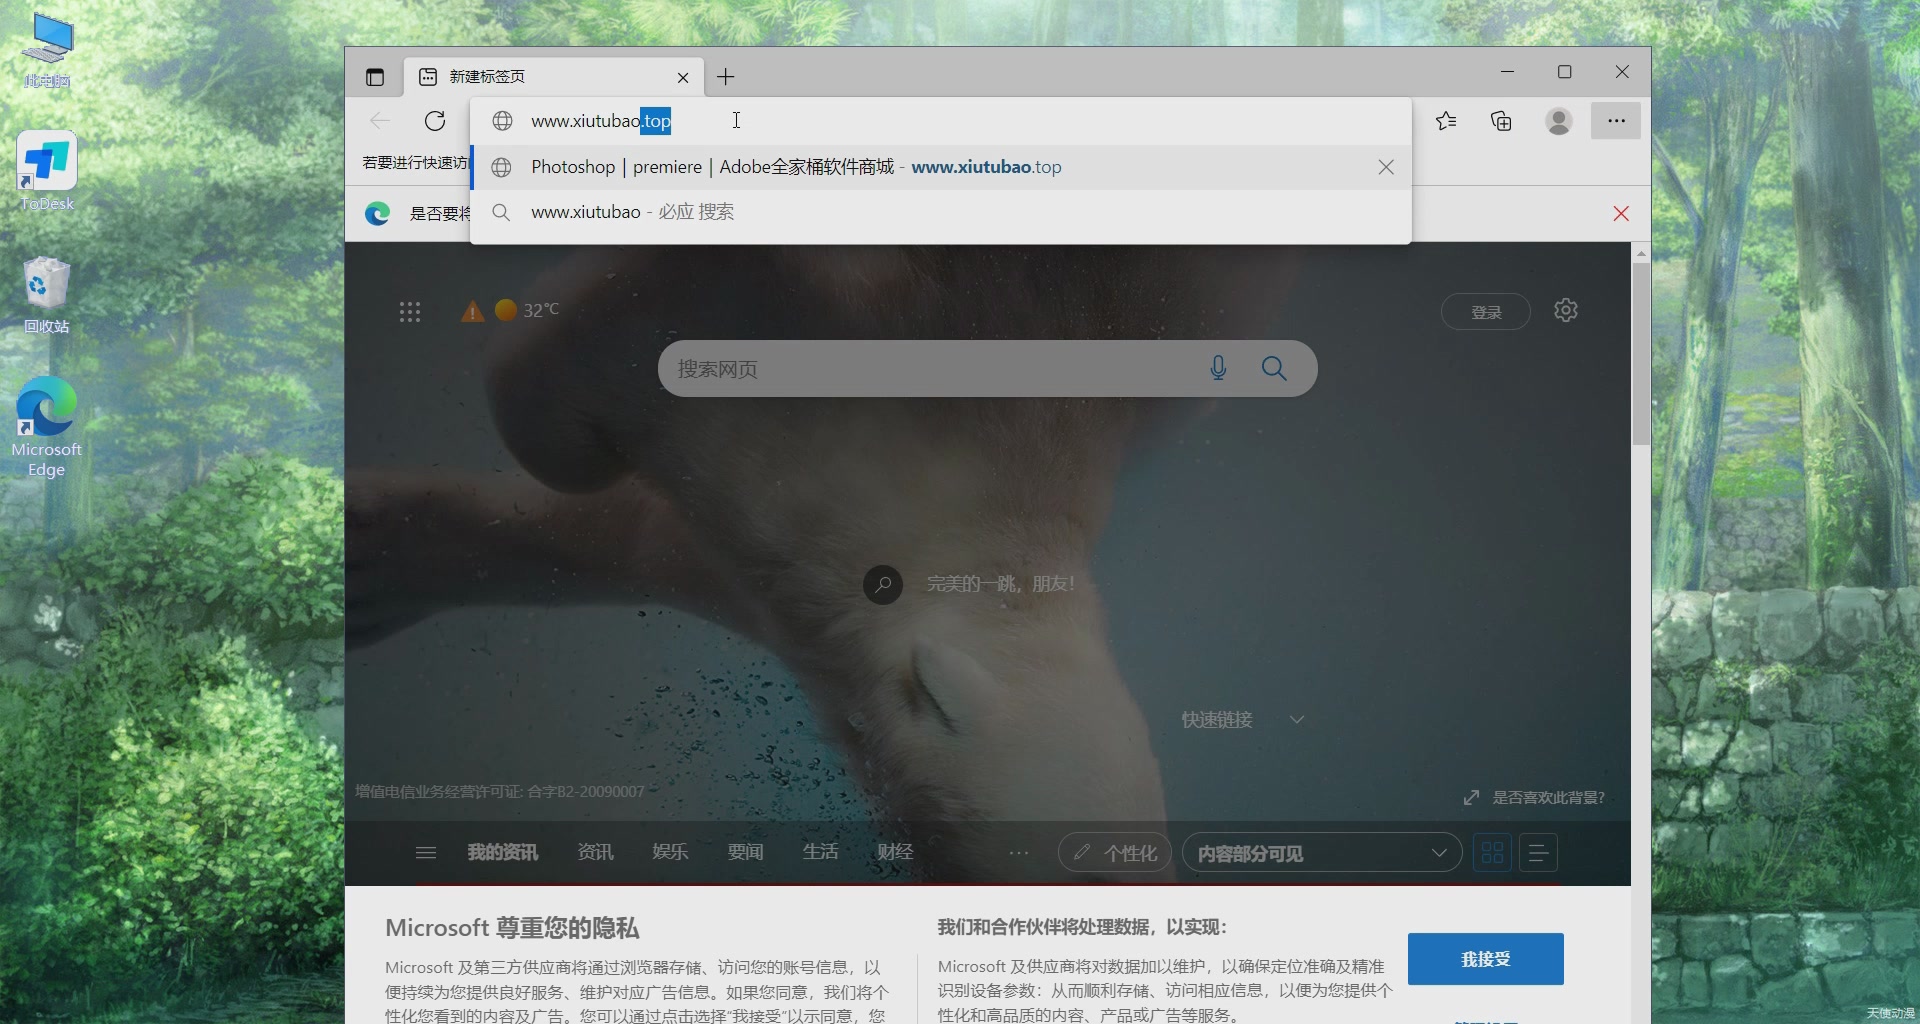Open the 32°C weather widget
Screen dimensions: 1920x1024
pyautogui.click(x=527, y=310)
